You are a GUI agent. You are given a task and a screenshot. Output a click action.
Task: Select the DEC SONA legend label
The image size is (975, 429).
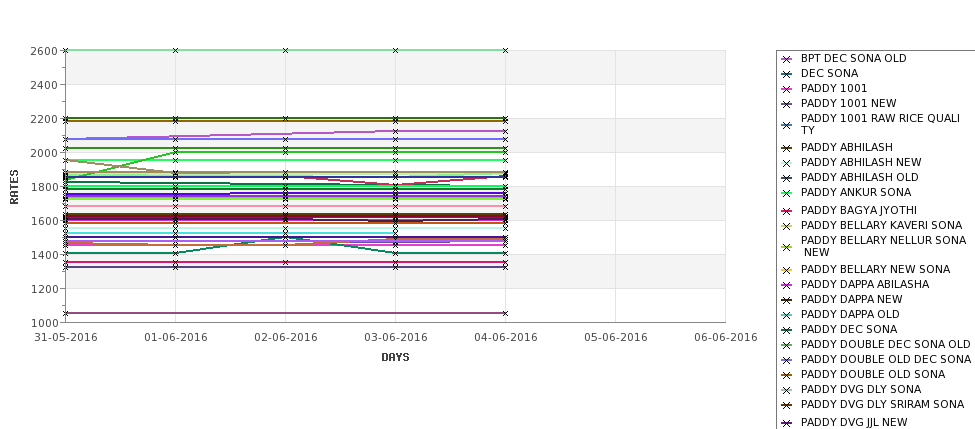click(829, 73)
